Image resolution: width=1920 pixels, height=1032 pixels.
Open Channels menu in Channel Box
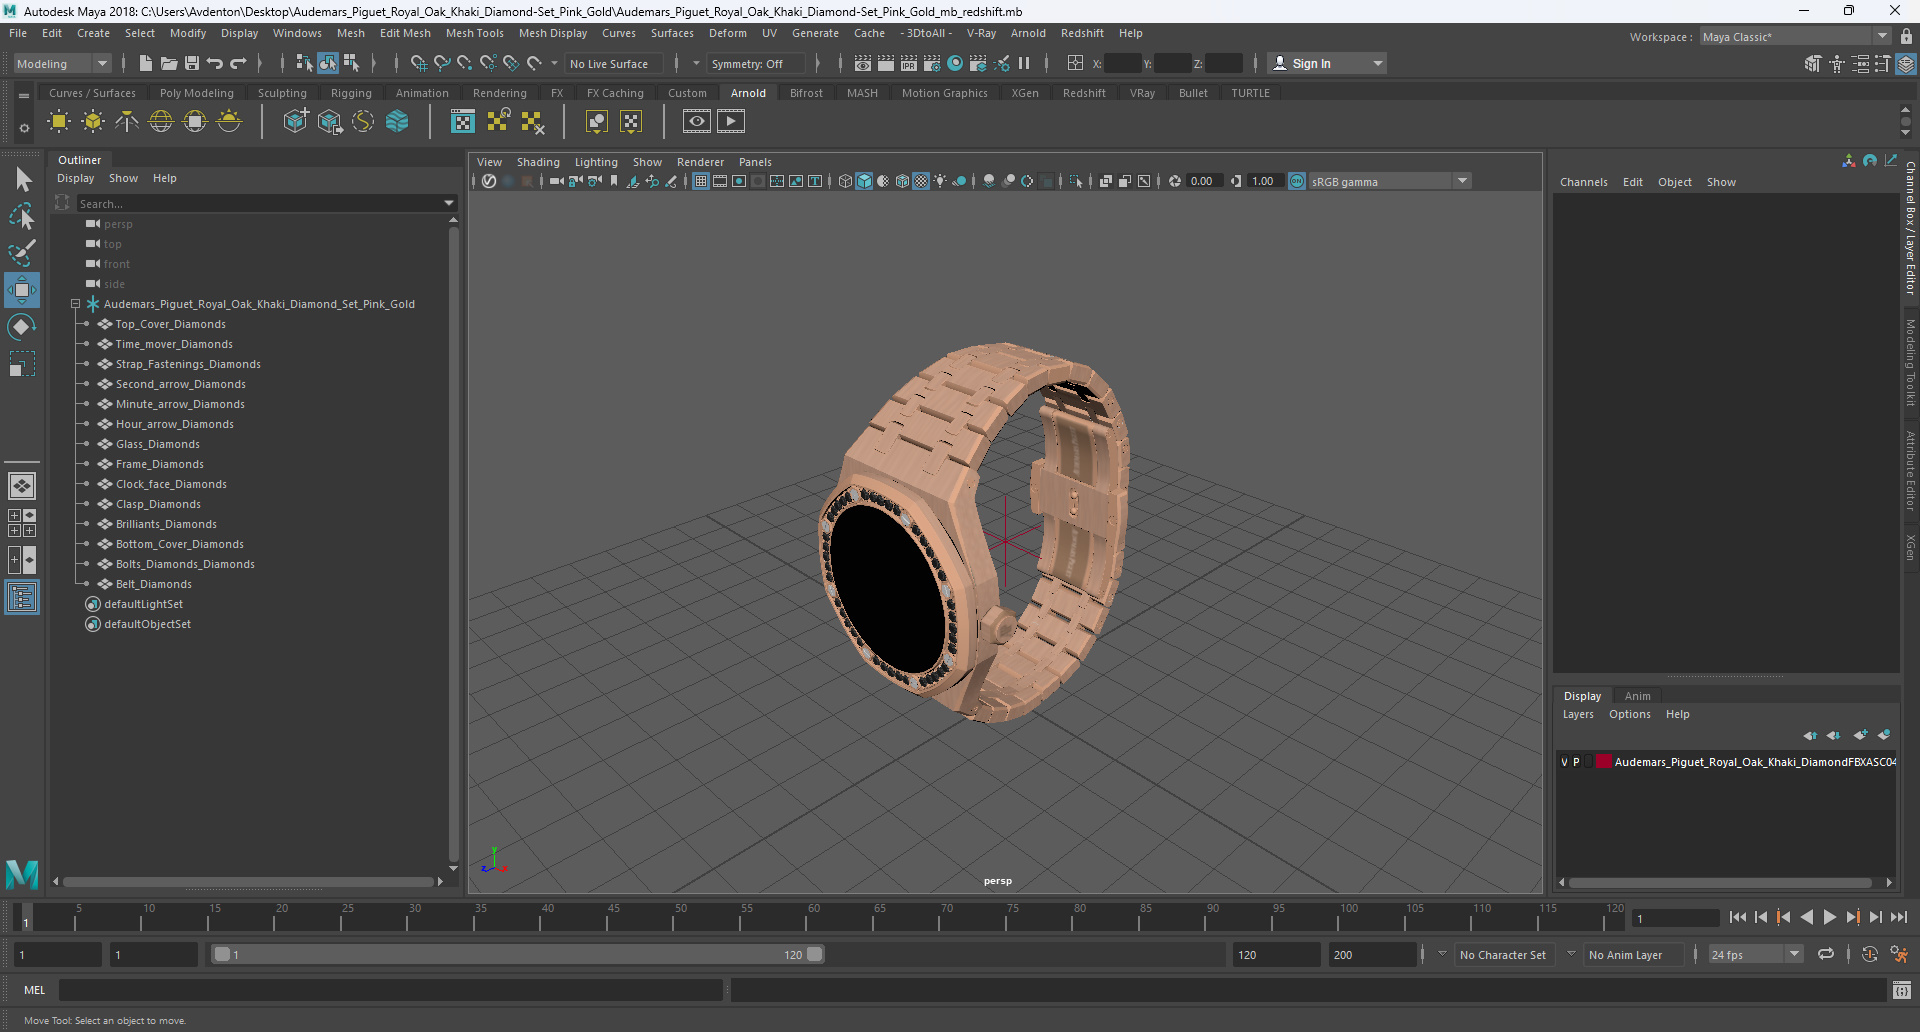point(1584,182)
